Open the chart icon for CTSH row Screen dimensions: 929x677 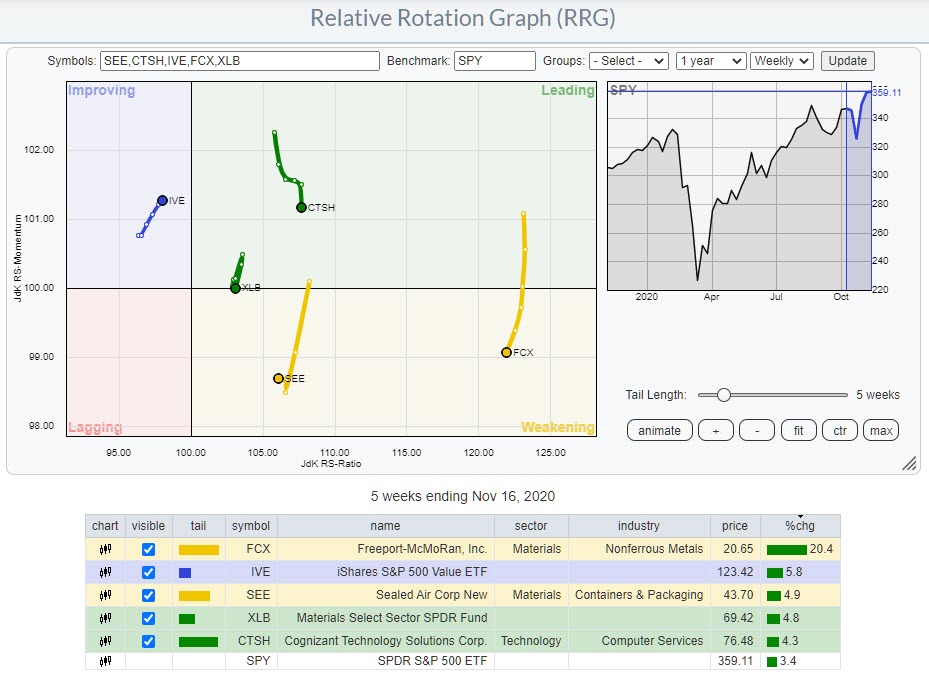point(105,641)
